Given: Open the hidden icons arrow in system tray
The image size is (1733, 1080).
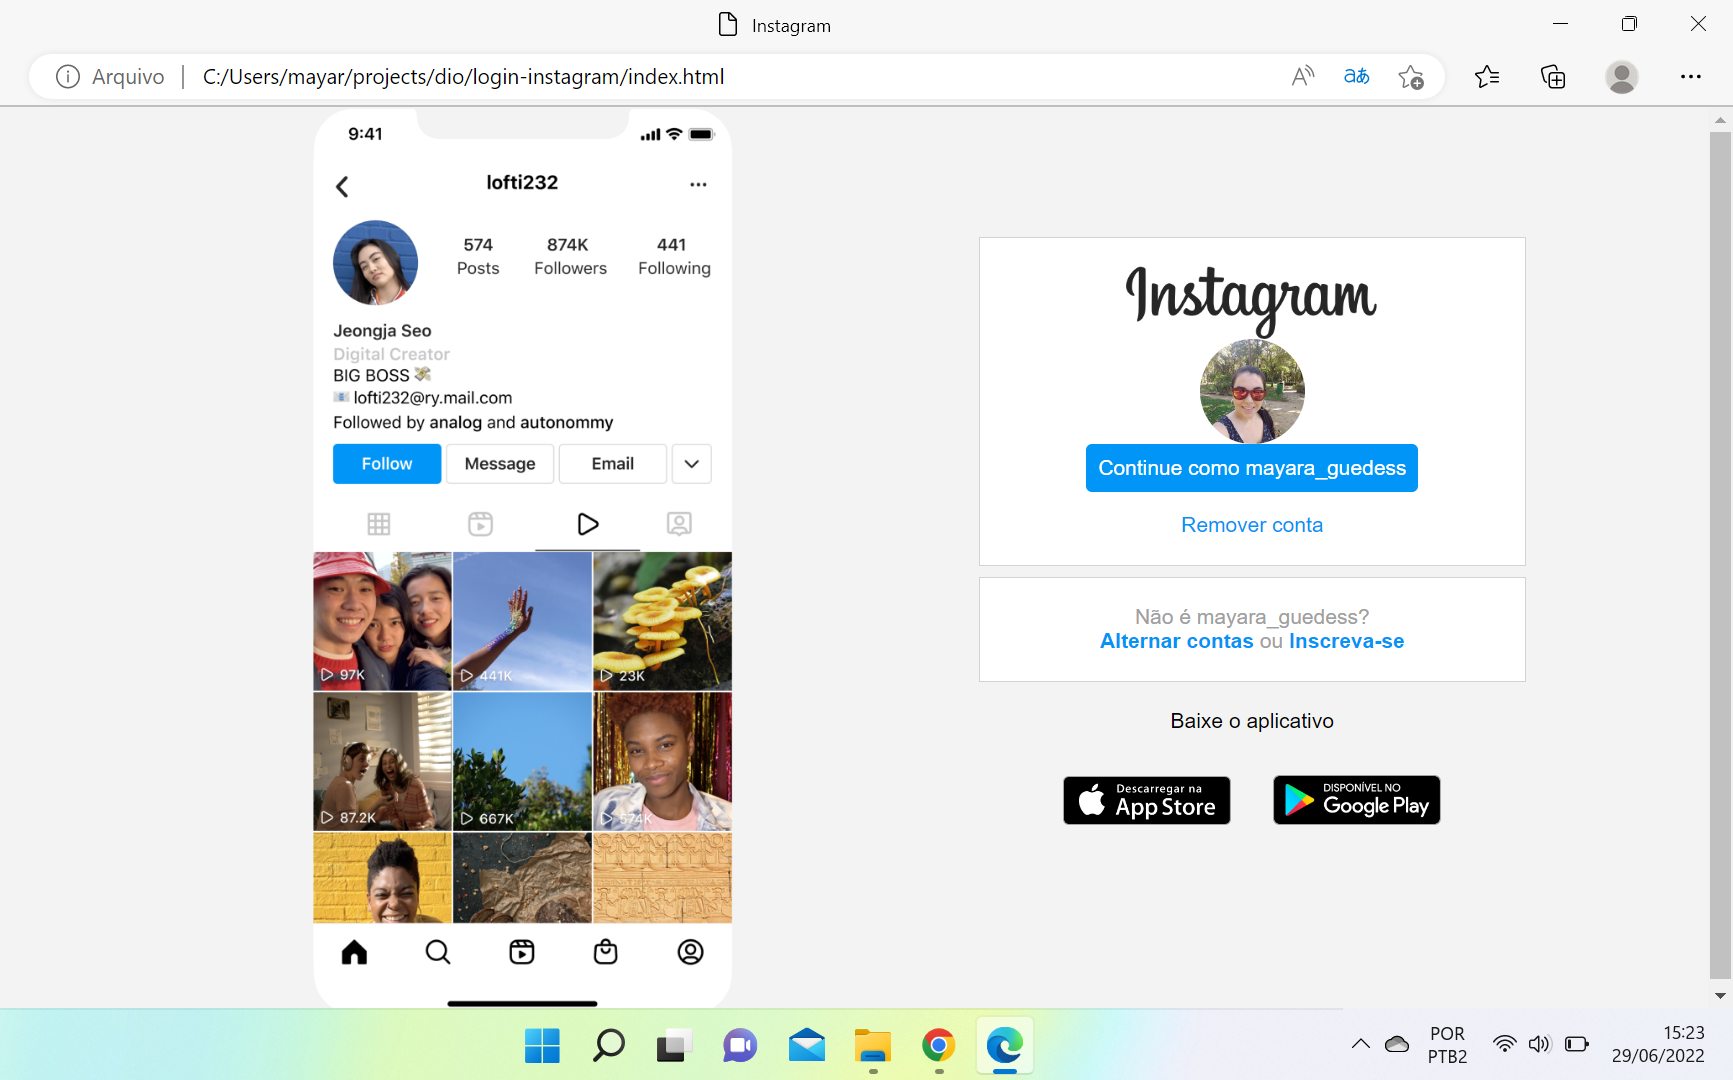Looking at the screenshot, I should pyautogui.click(x=1360, y=1043).
